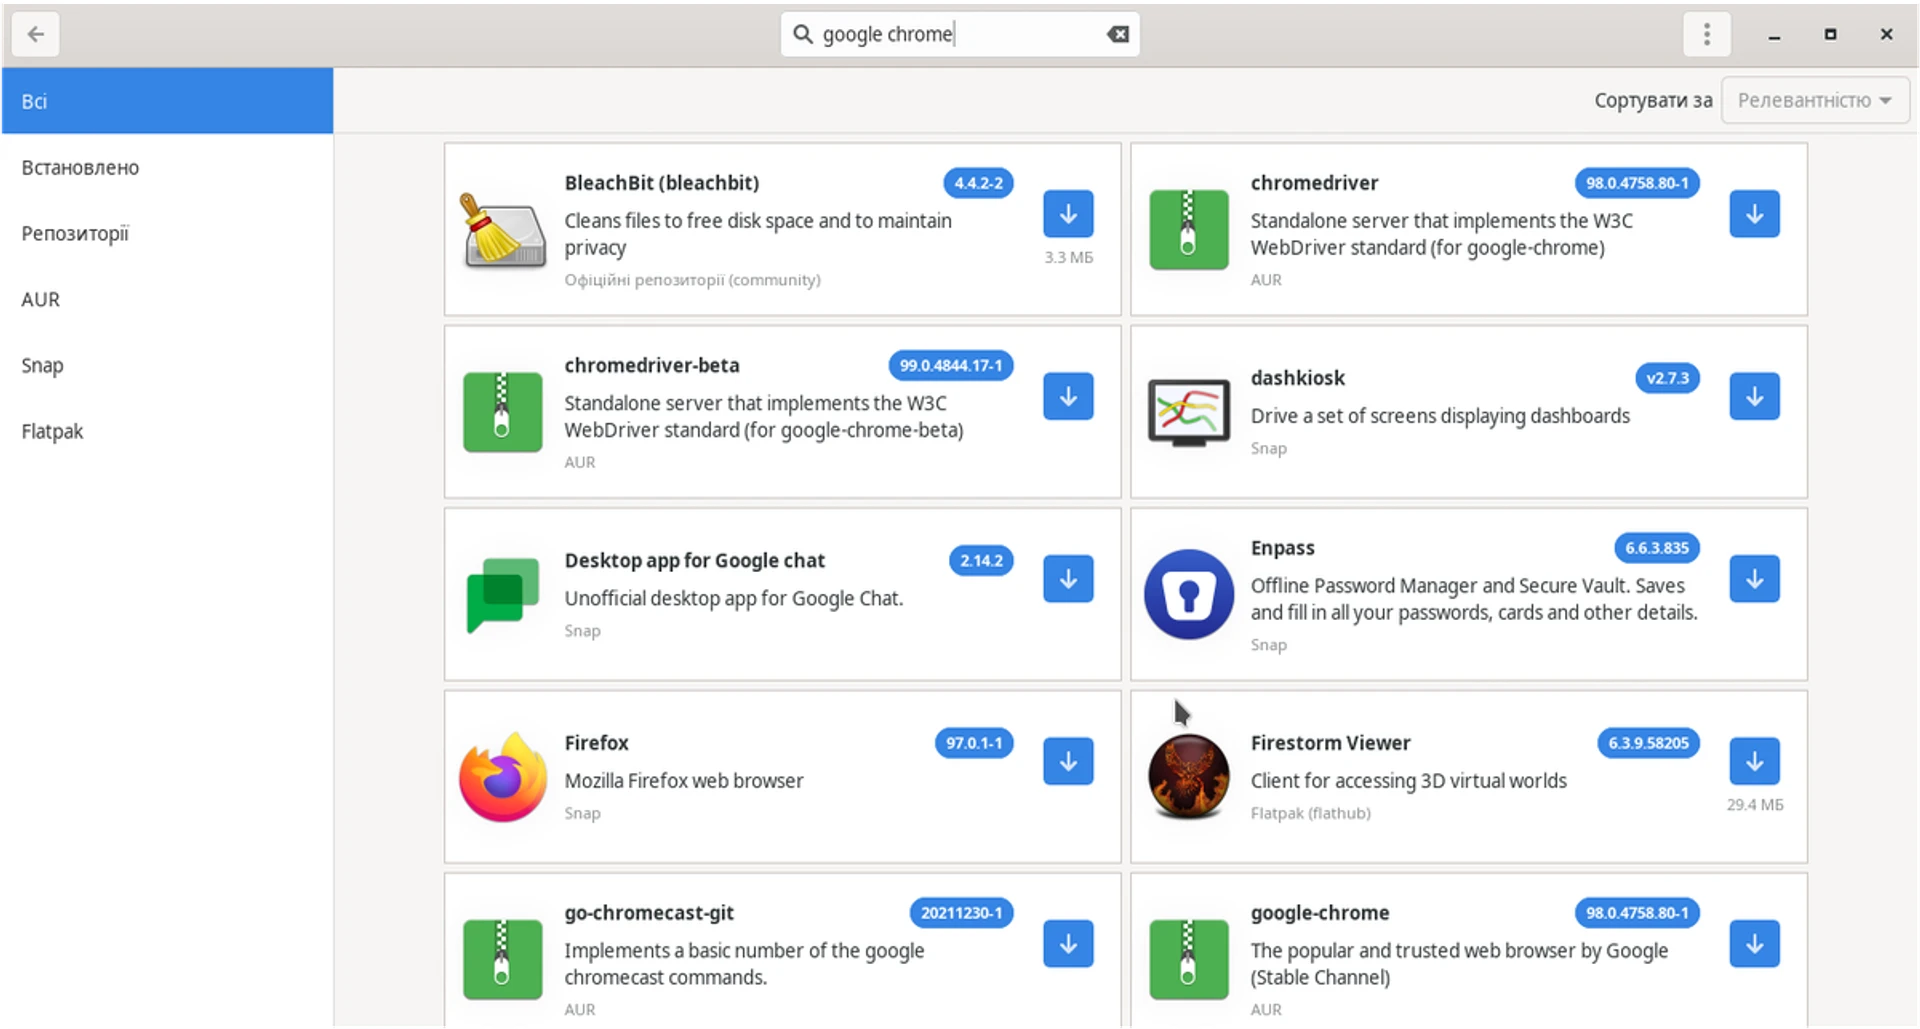The width and height of the screenshot is (1920, 1029).
Task: Click the google-chrome package icon
Action: coord(1189,960)
